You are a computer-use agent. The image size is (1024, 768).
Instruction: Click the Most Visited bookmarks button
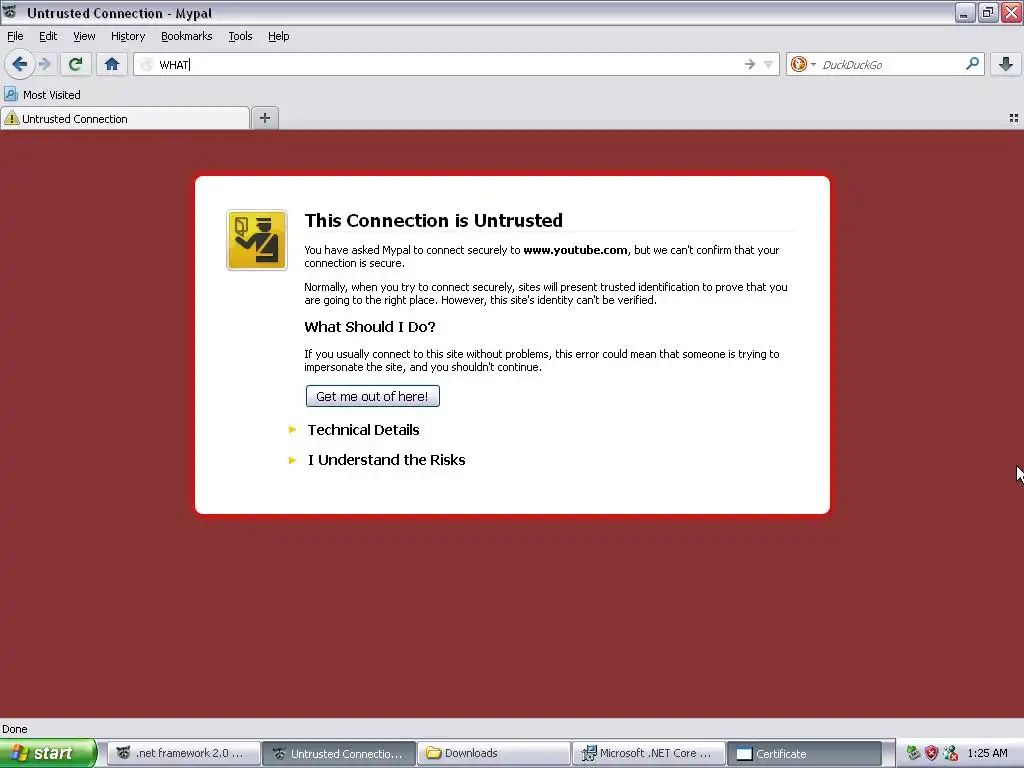click(42, 95)
